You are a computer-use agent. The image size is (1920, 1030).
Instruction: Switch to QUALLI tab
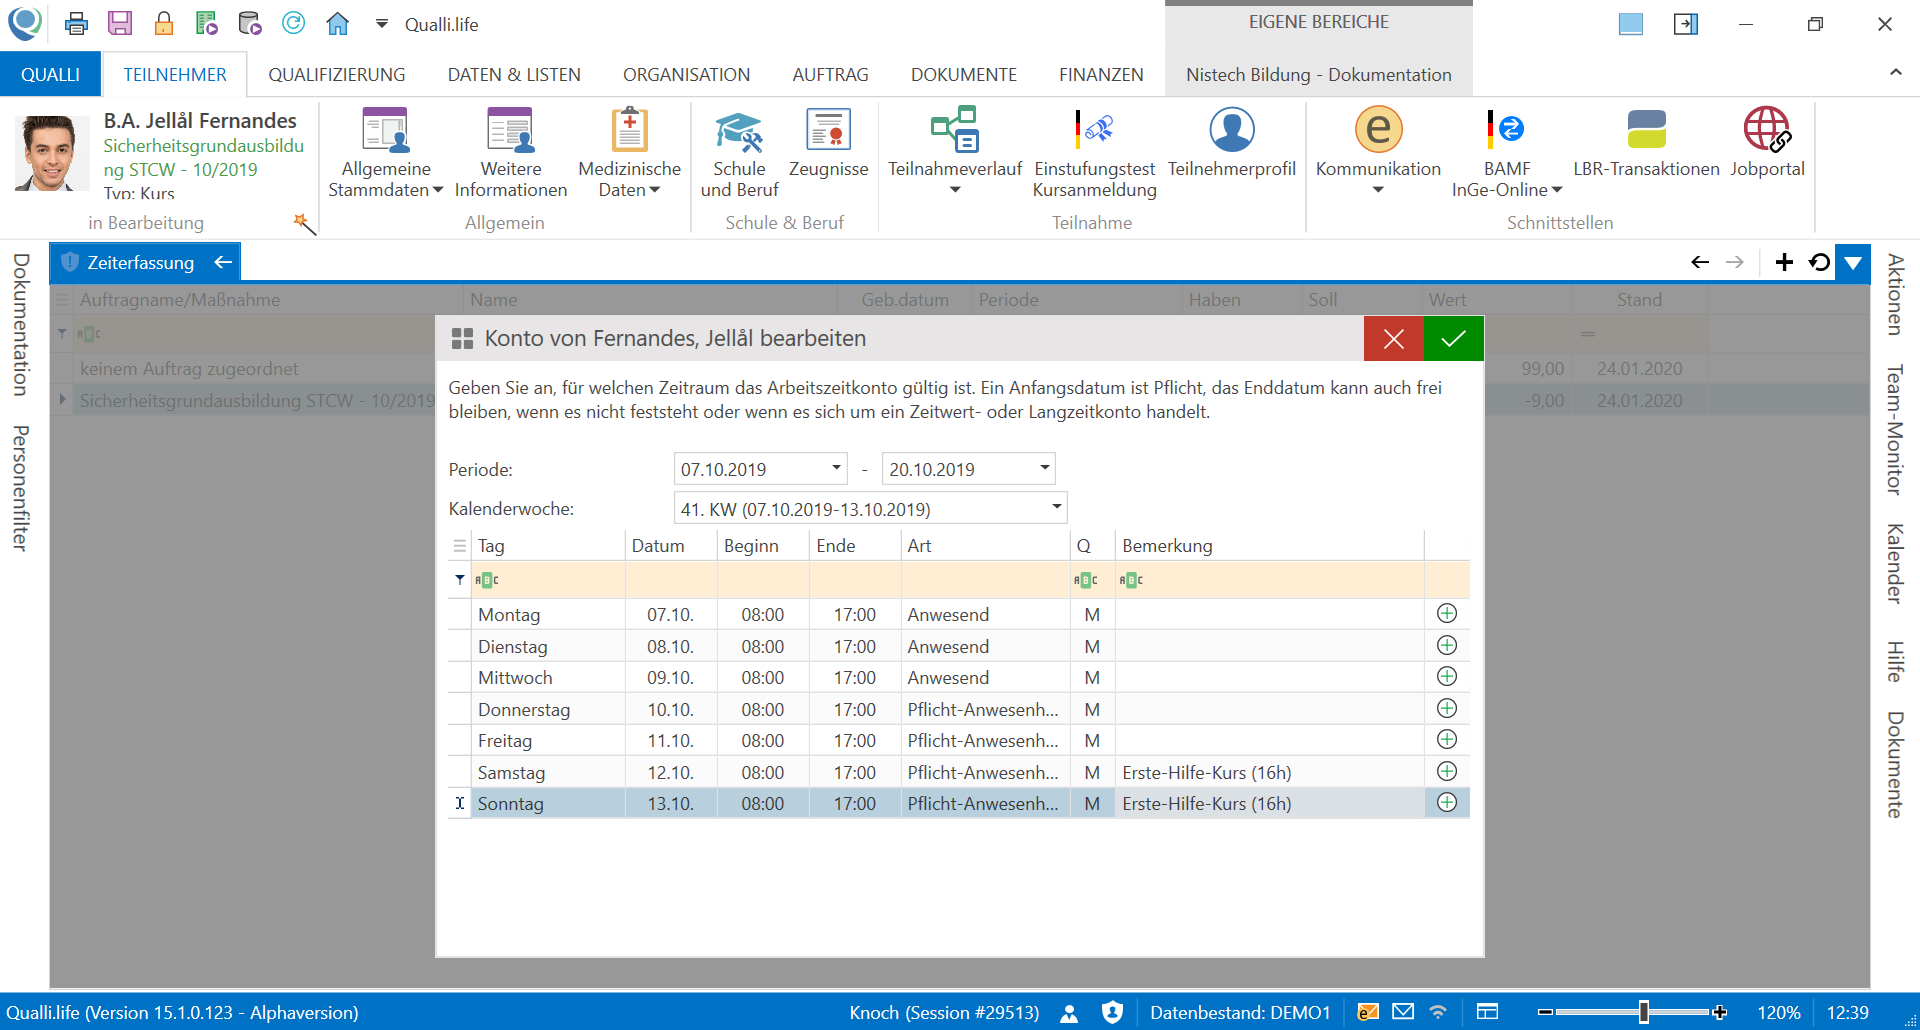[50, 75]
